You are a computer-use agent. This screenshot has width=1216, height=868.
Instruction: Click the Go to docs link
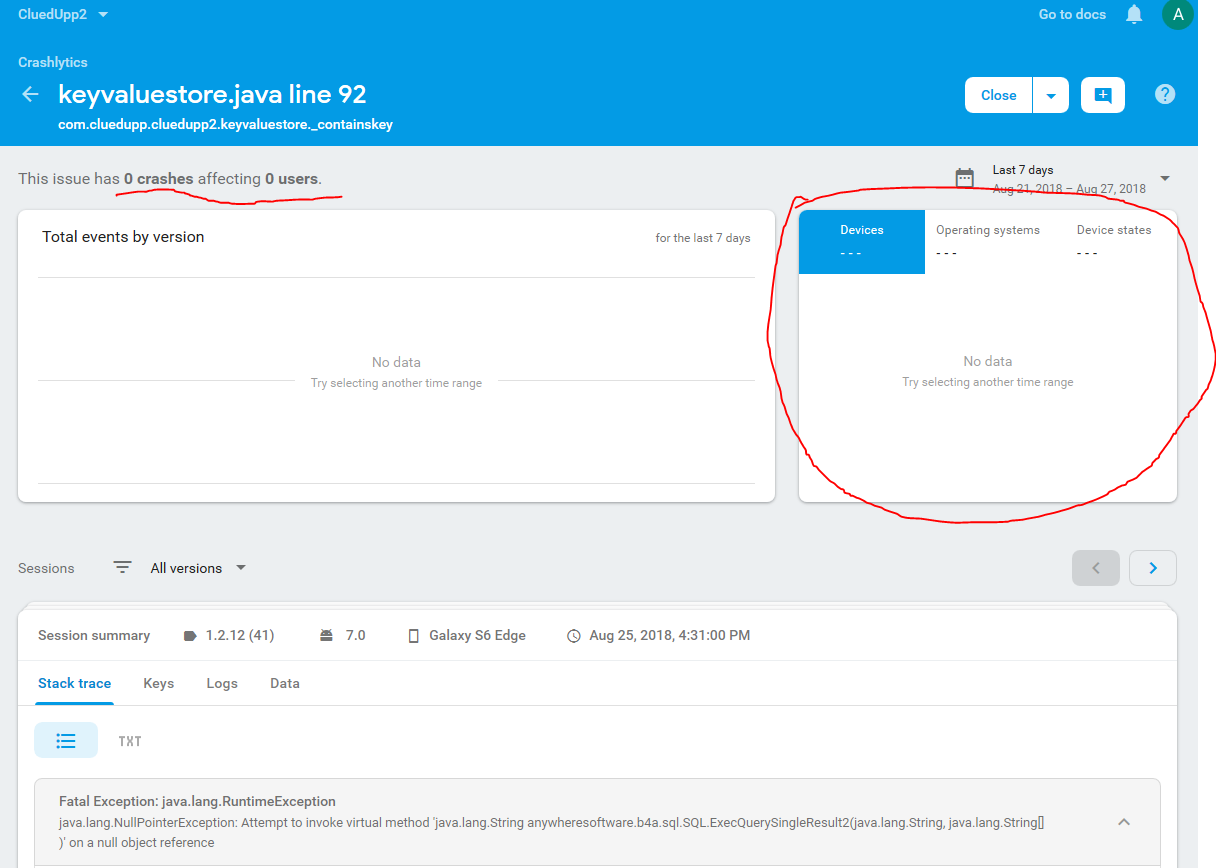pos(1072,14)
